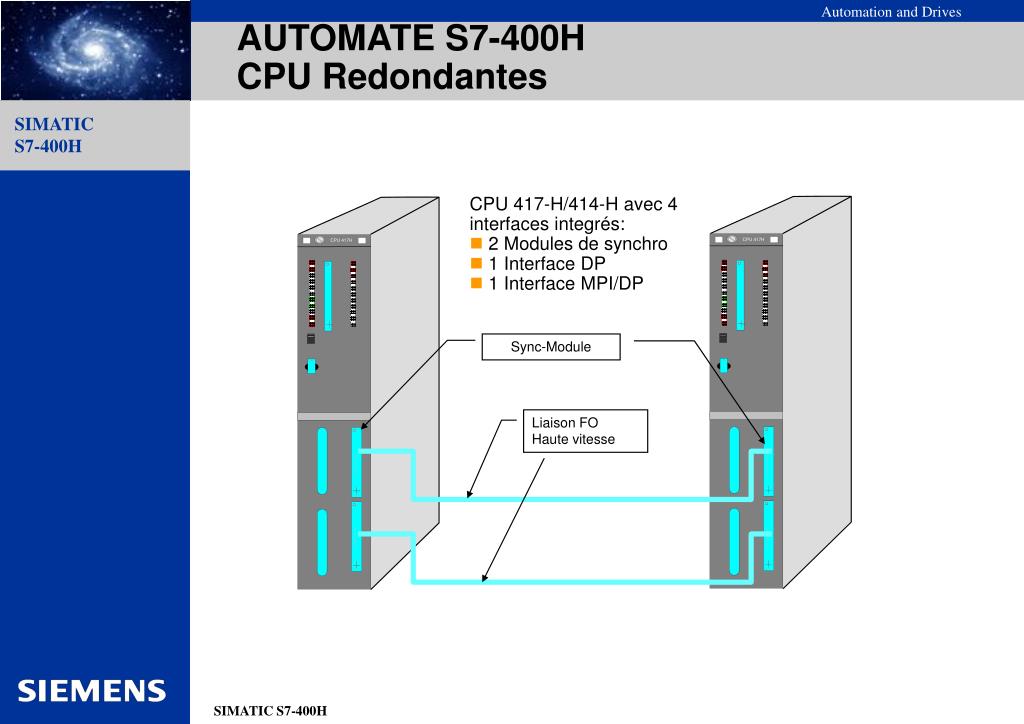Click the left CPU's lower sync module slot

tap(357, 537)
